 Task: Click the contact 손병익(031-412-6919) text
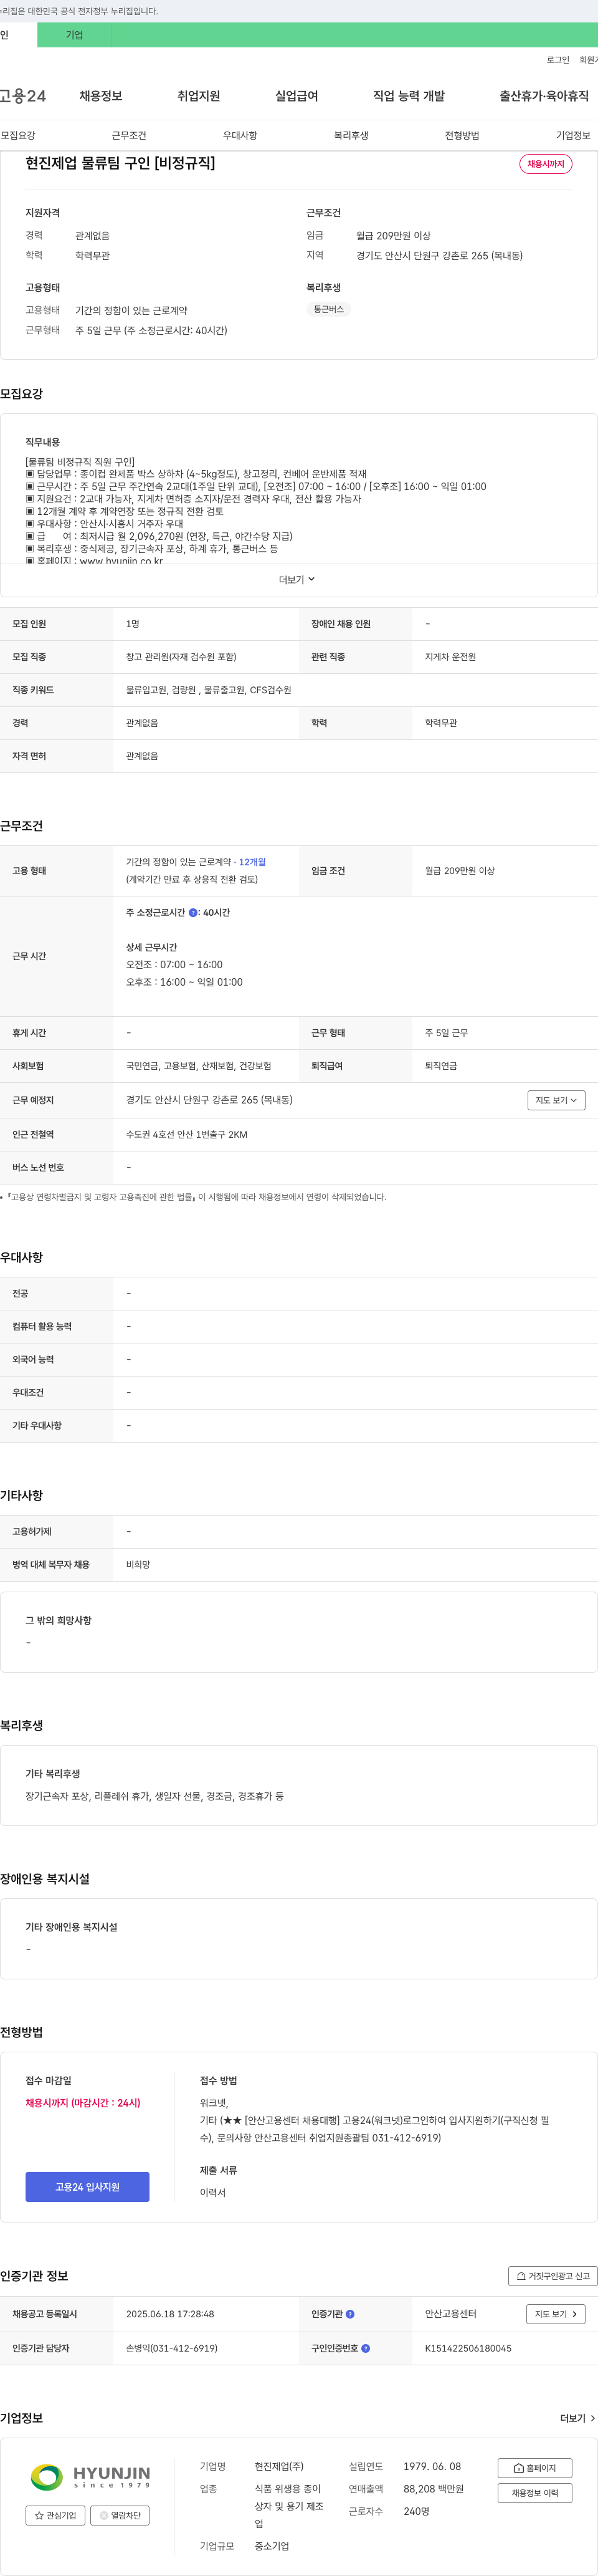[172, 2348]
